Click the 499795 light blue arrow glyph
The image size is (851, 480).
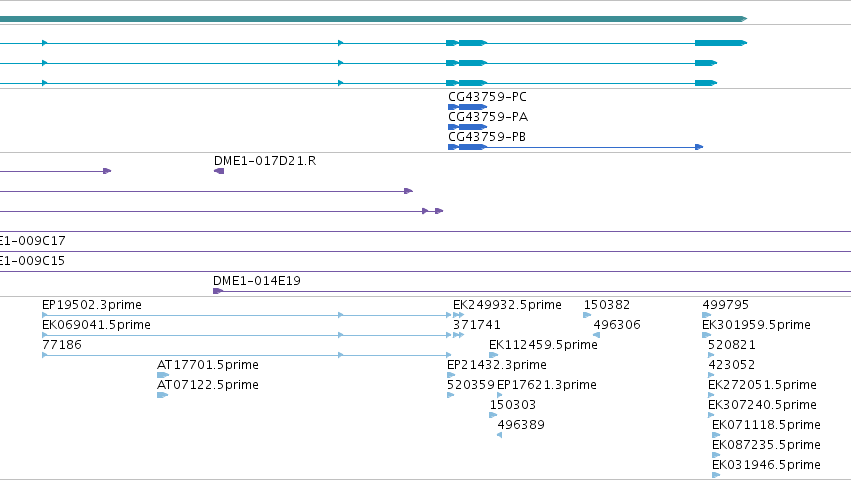(707, 315)
